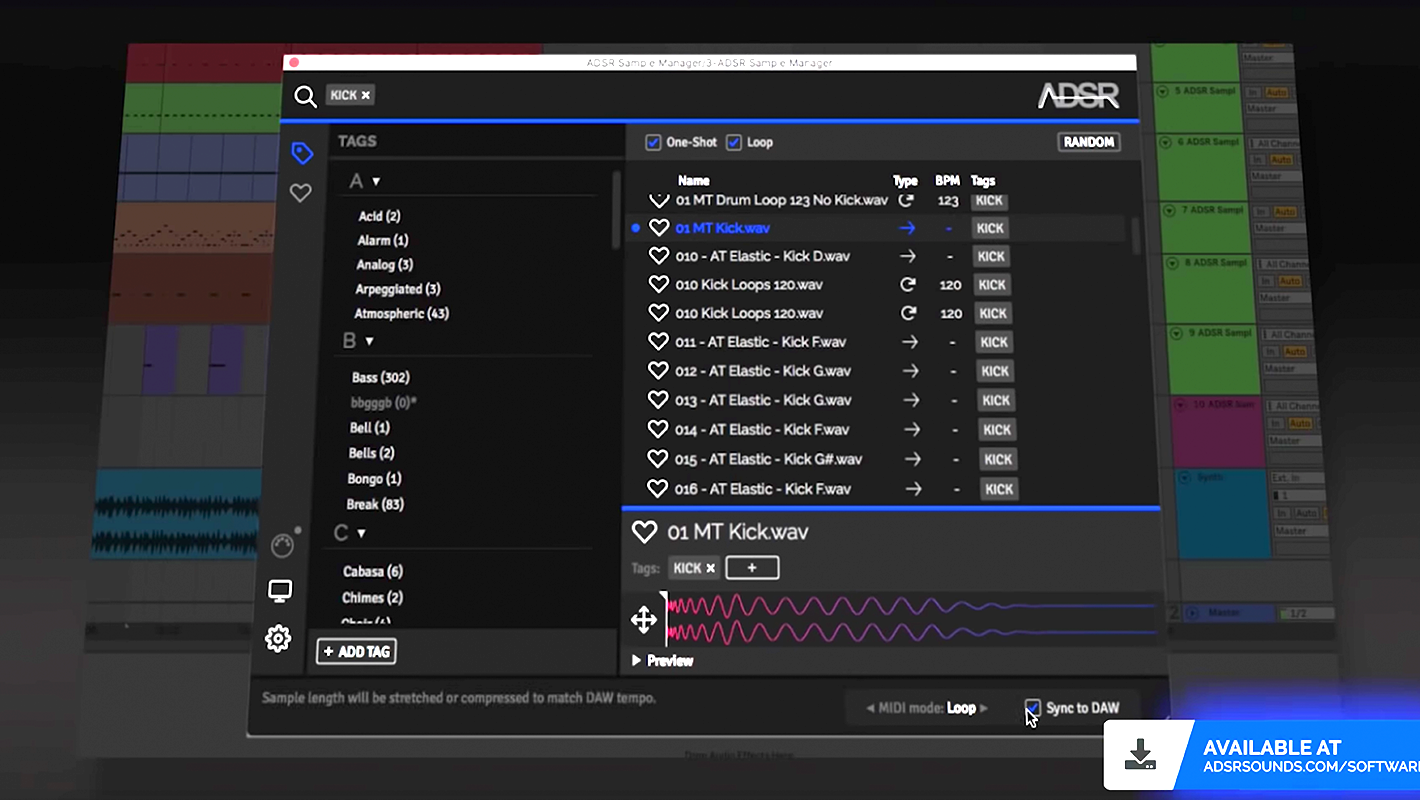This screenshot has height=800, width=1420.
Task: Collapse the B tag group
Action: pyautogui.click(x=369, y=342)
